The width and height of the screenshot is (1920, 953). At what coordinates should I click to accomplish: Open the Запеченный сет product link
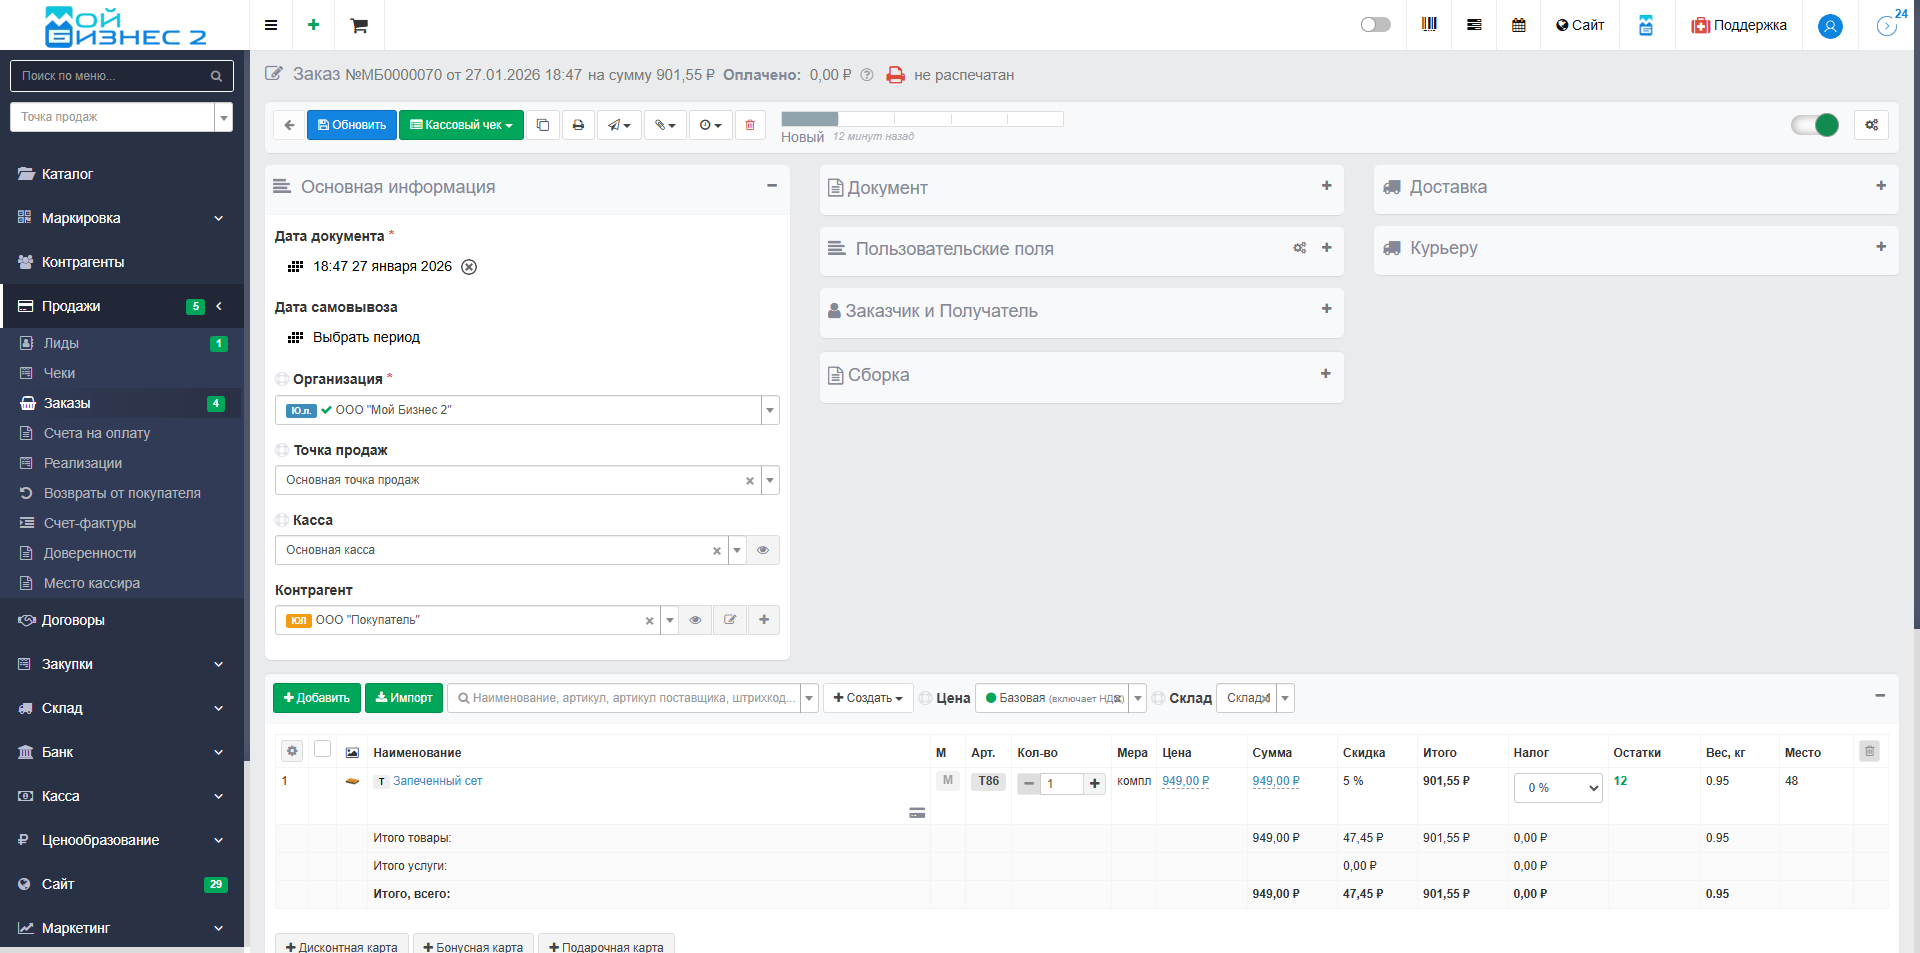click(x=437, y=781)
